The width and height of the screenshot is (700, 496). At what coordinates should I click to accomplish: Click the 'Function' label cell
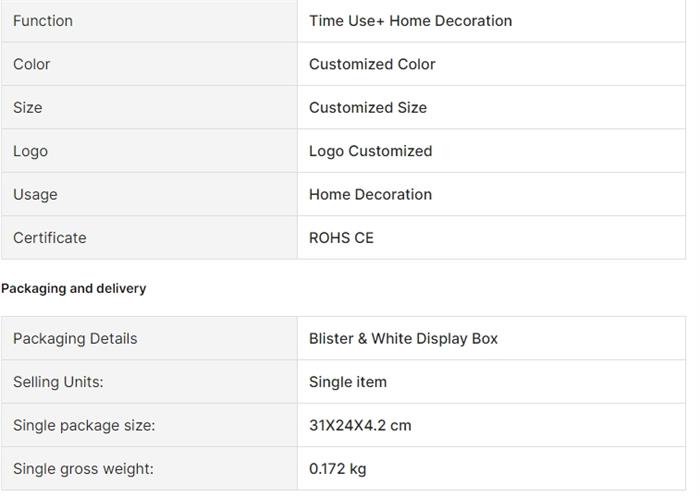(43, 21)
